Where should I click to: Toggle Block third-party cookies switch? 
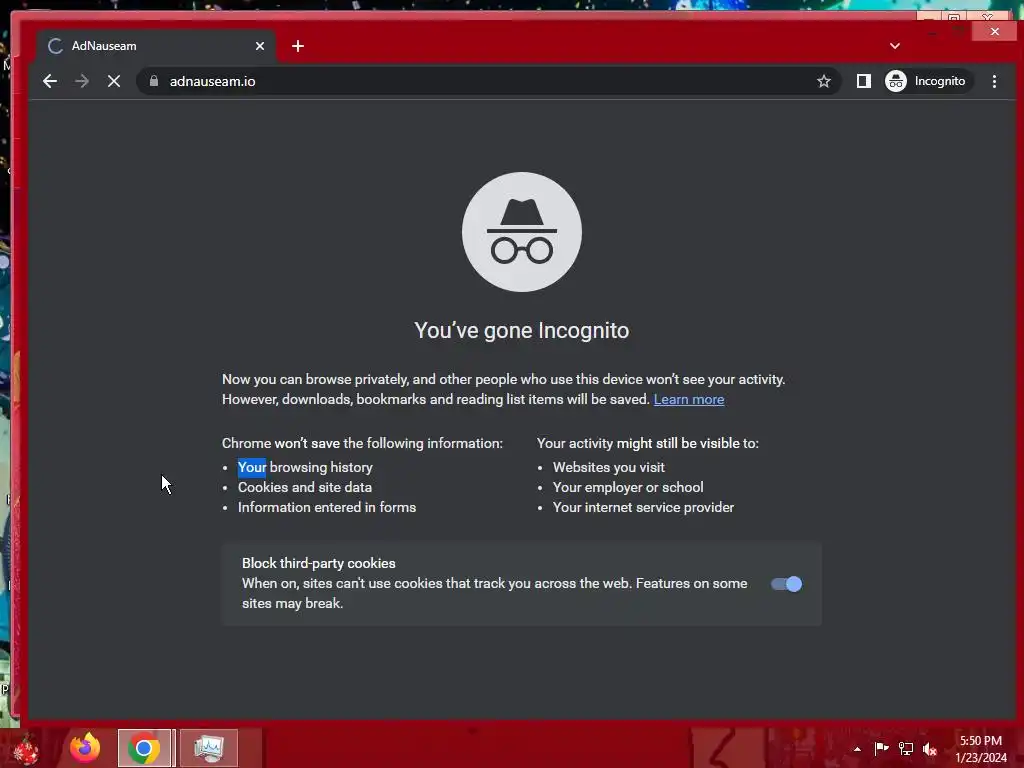(786, 584)
